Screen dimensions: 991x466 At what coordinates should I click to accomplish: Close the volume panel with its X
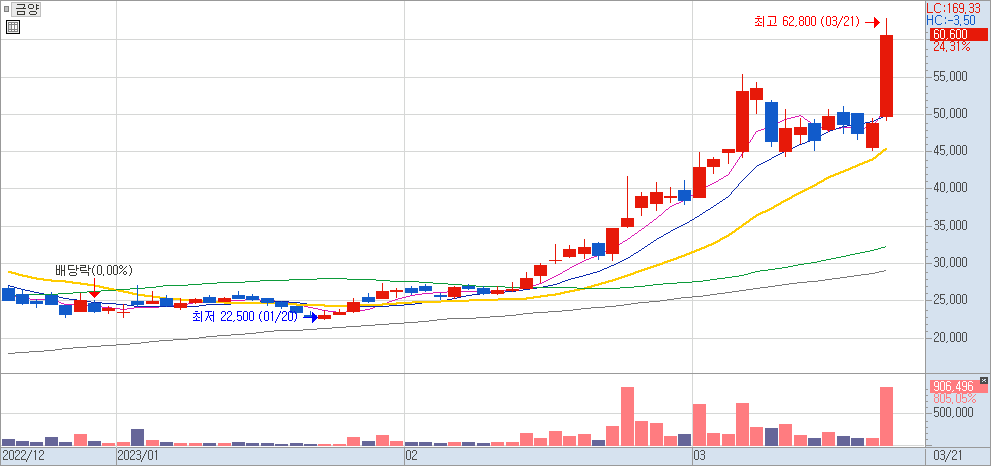click(x=983, y=380)
